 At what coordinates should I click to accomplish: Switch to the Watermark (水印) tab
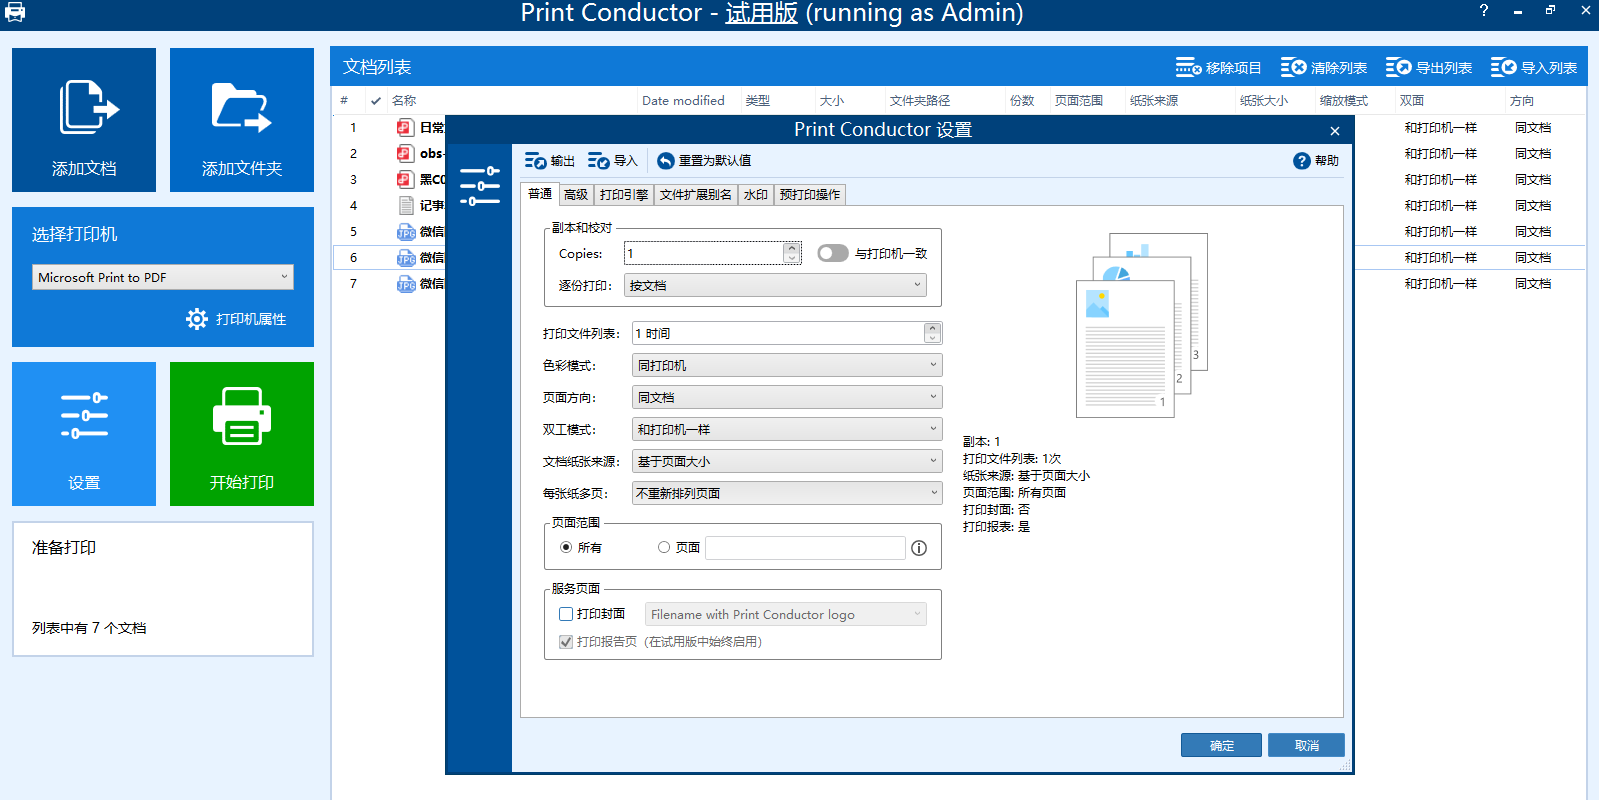point(756,195)
